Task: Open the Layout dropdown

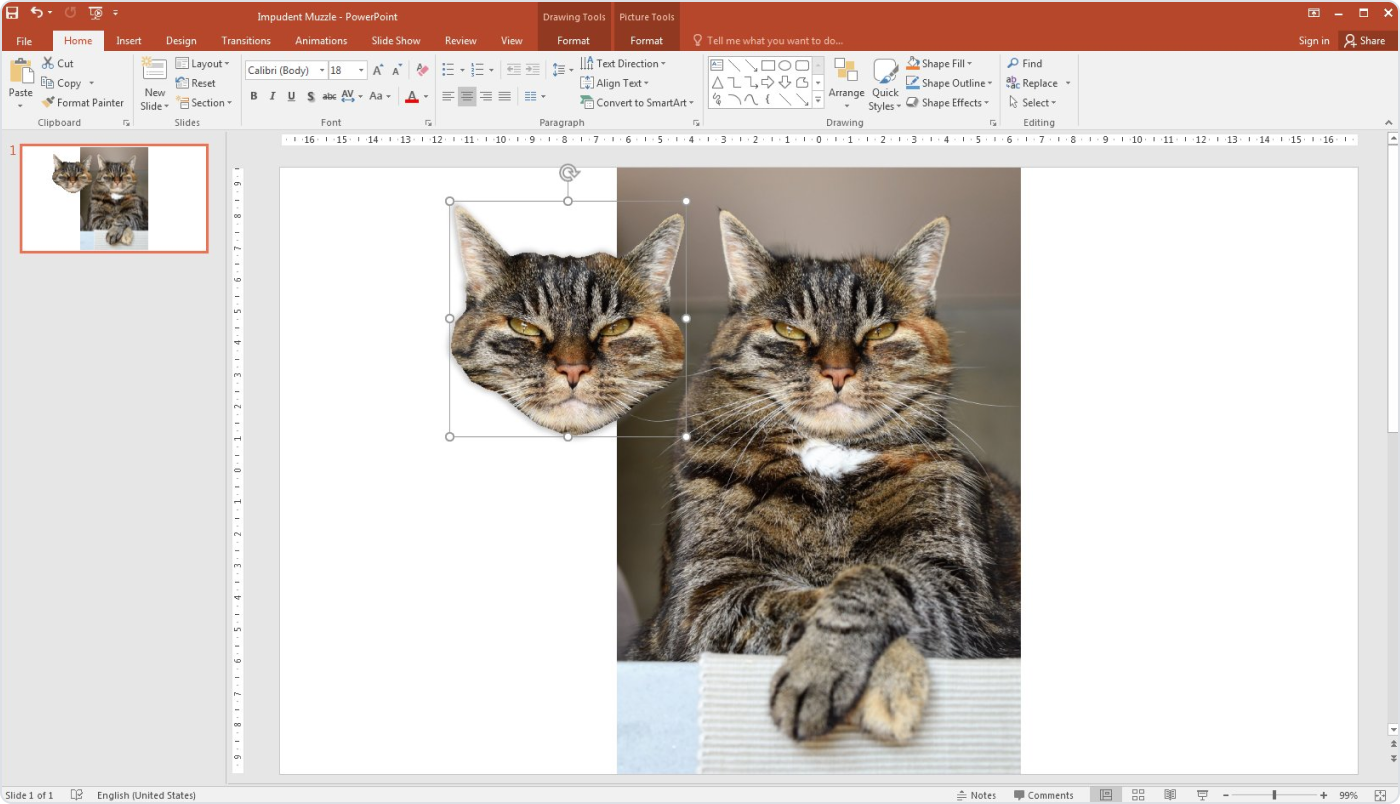Action: click(203, 62)
